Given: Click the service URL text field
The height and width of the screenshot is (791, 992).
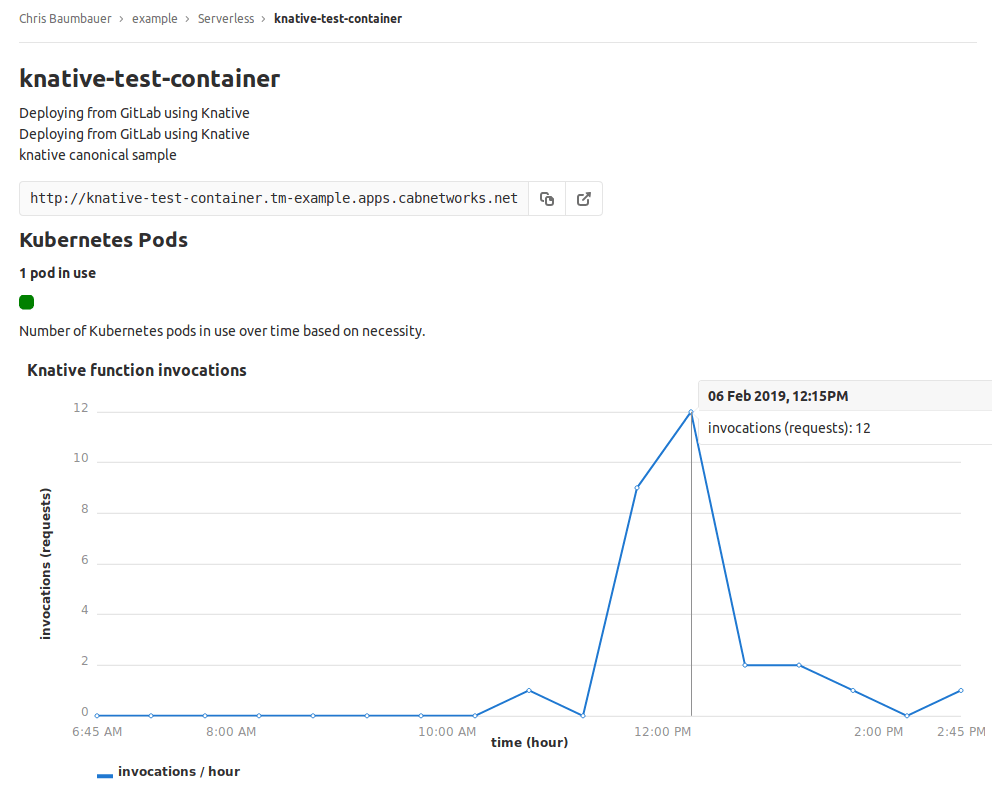Looking at the screenshot, I should 274,199.
